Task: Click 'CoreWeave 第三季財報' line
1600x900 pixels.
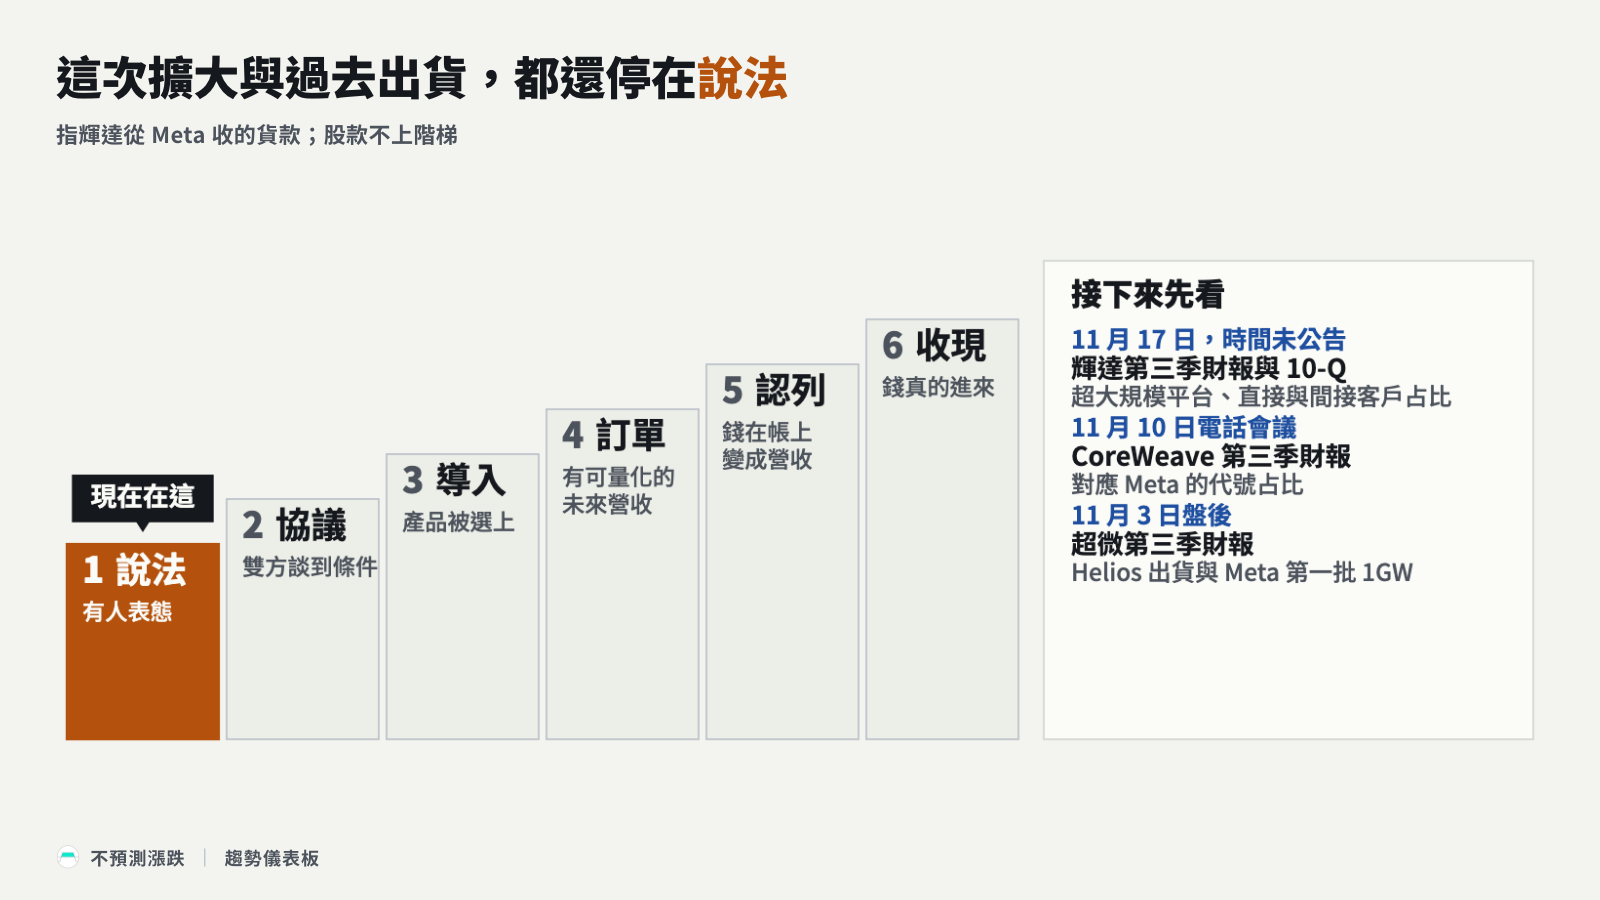Action: coord(1211,457)
